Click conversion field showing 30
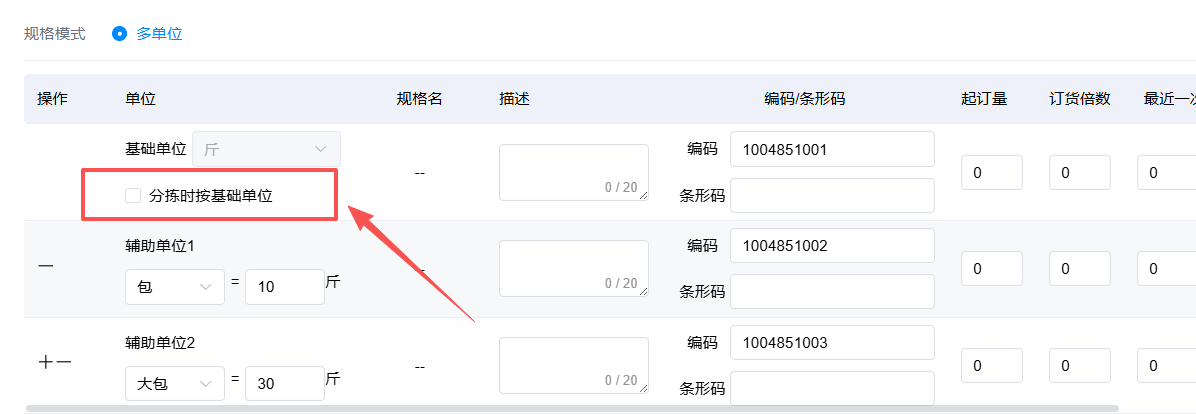 [285, 384]
